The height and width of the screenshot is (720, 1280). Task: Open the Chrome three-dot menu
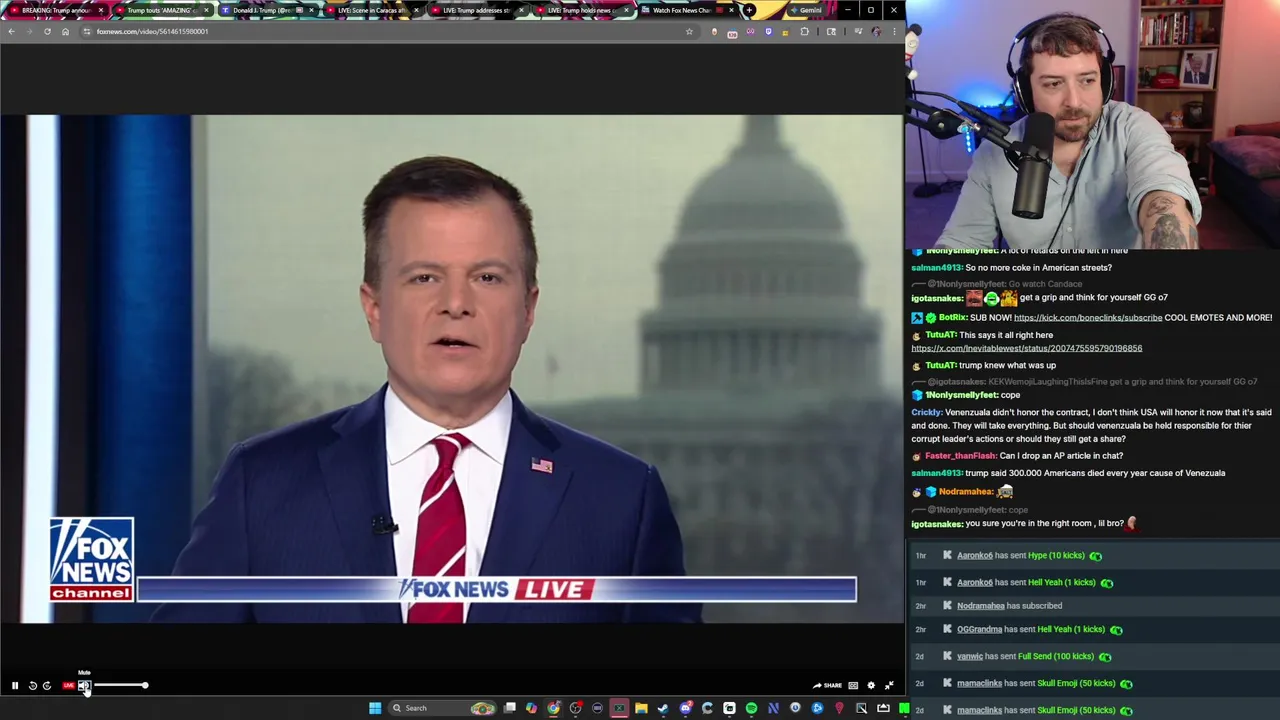click(894, 31)
